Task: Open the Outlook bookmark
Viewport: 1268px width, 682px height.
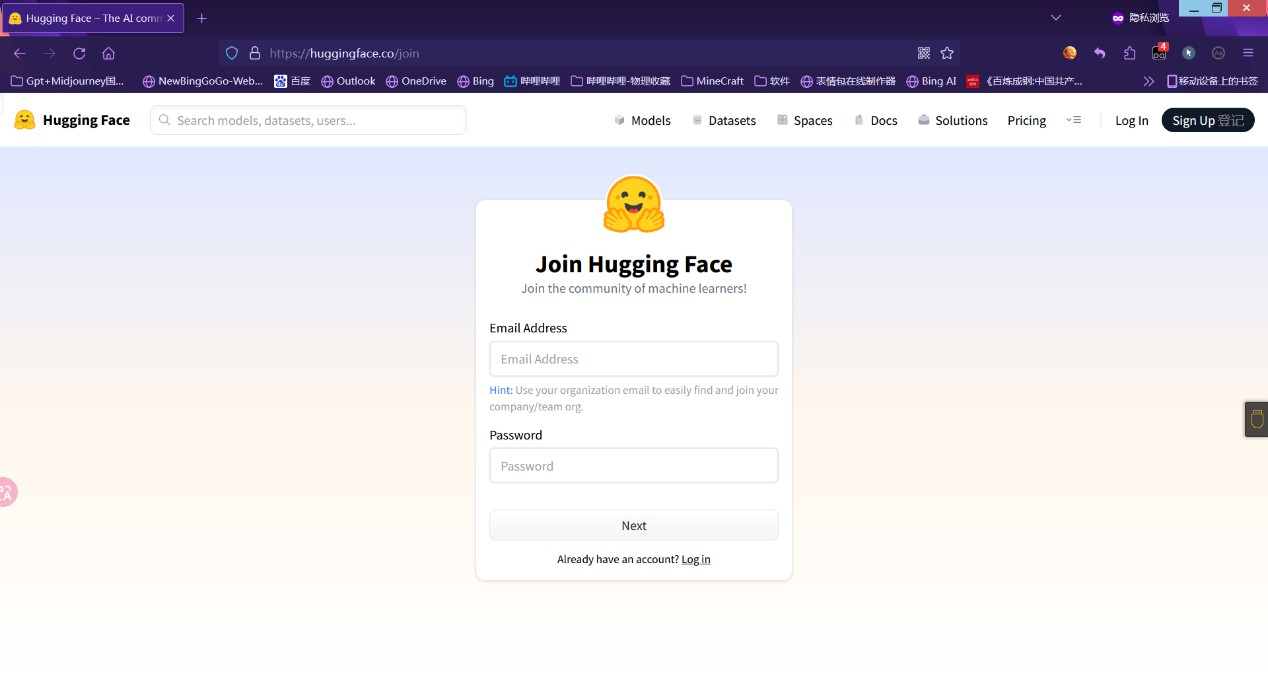Action: coord(348,81)
